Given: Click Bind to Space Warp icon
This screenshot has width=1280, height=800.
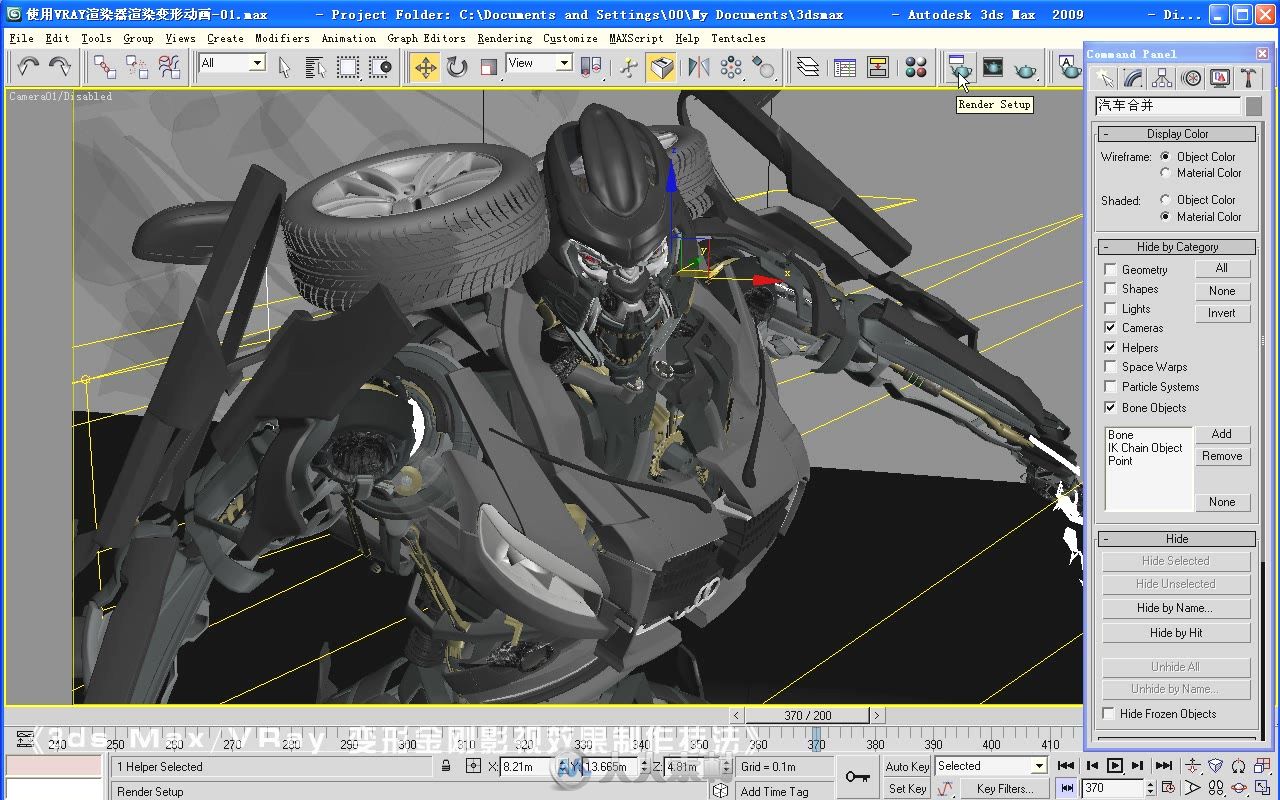Looking at the screenshot, I should coord(170,67).
